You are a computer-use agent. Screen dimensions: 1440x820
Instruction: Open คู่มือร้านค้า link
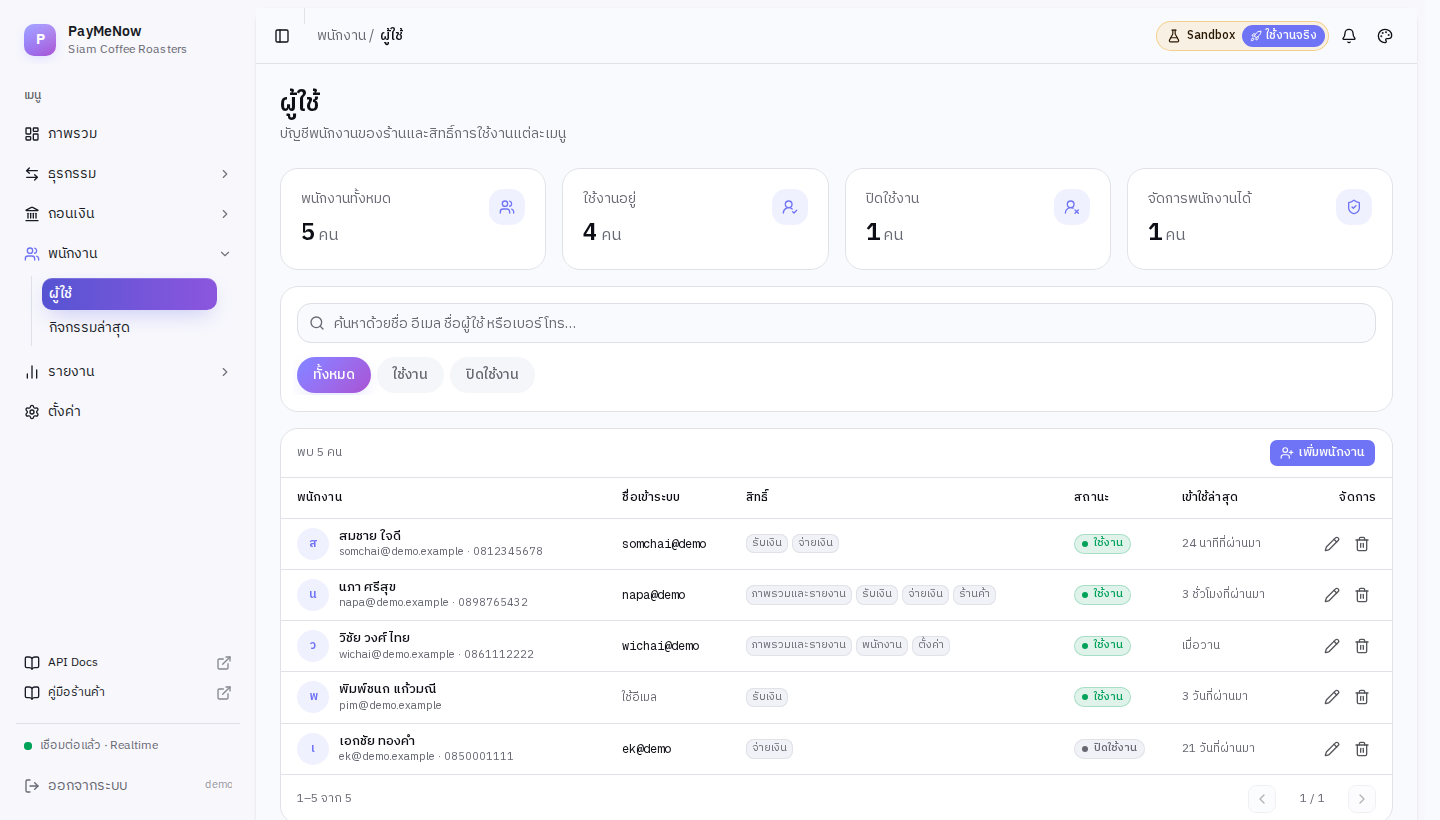click(x=128, y=693)
